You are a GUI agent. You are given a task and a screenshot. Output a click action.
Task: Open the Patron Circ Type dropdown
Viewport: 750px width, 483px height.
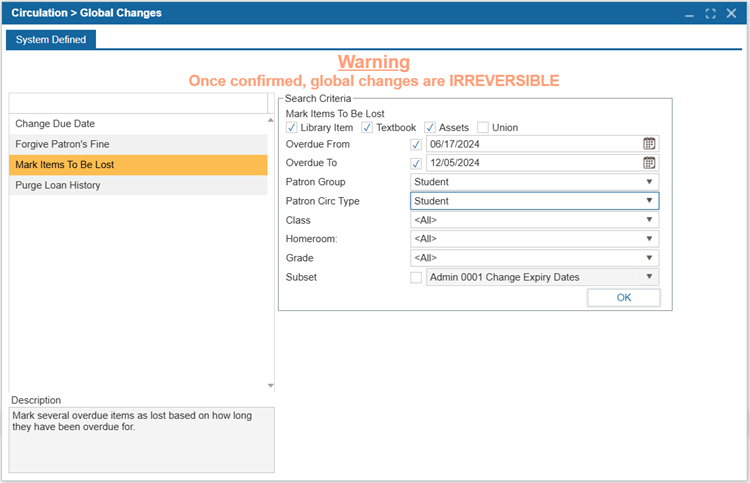[534, 201]
